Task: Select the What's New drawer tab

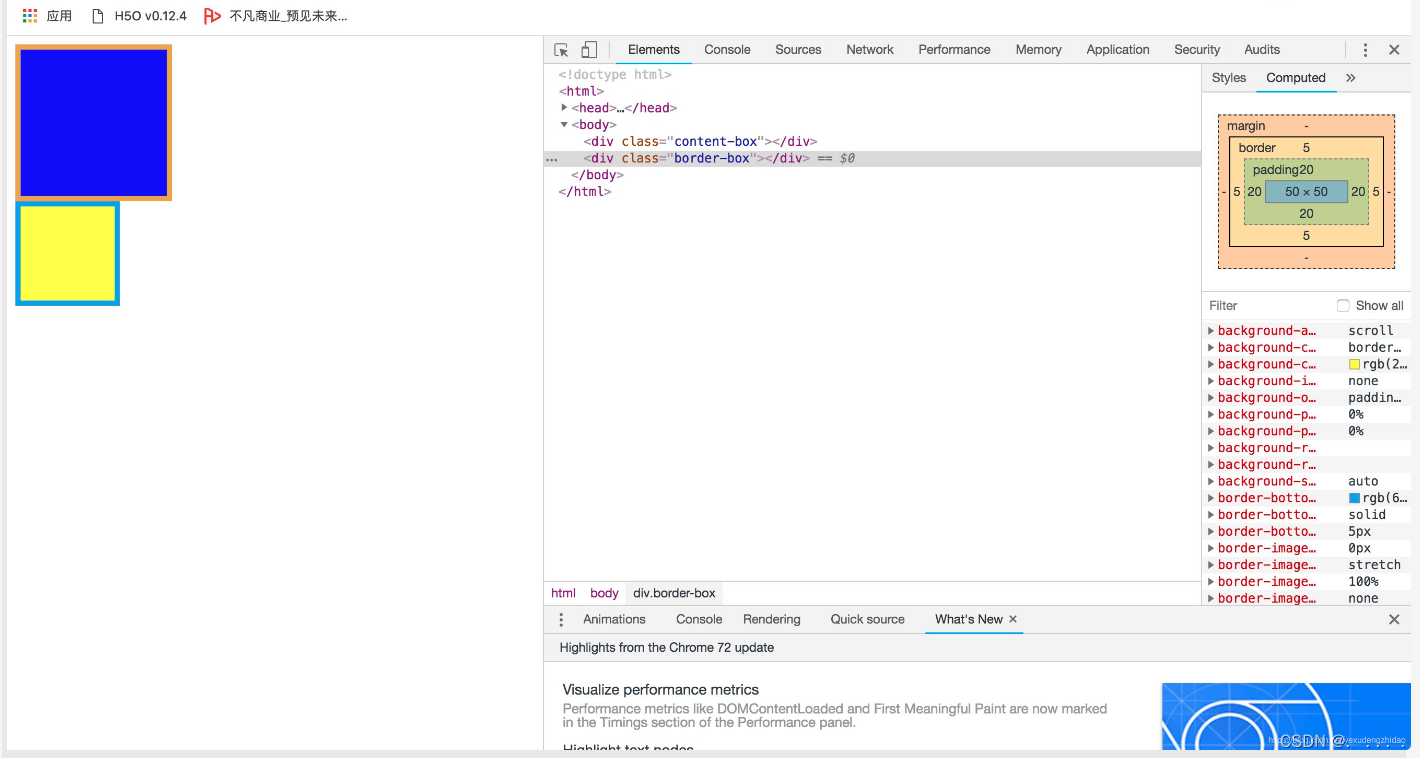Action: coord(968,620)
